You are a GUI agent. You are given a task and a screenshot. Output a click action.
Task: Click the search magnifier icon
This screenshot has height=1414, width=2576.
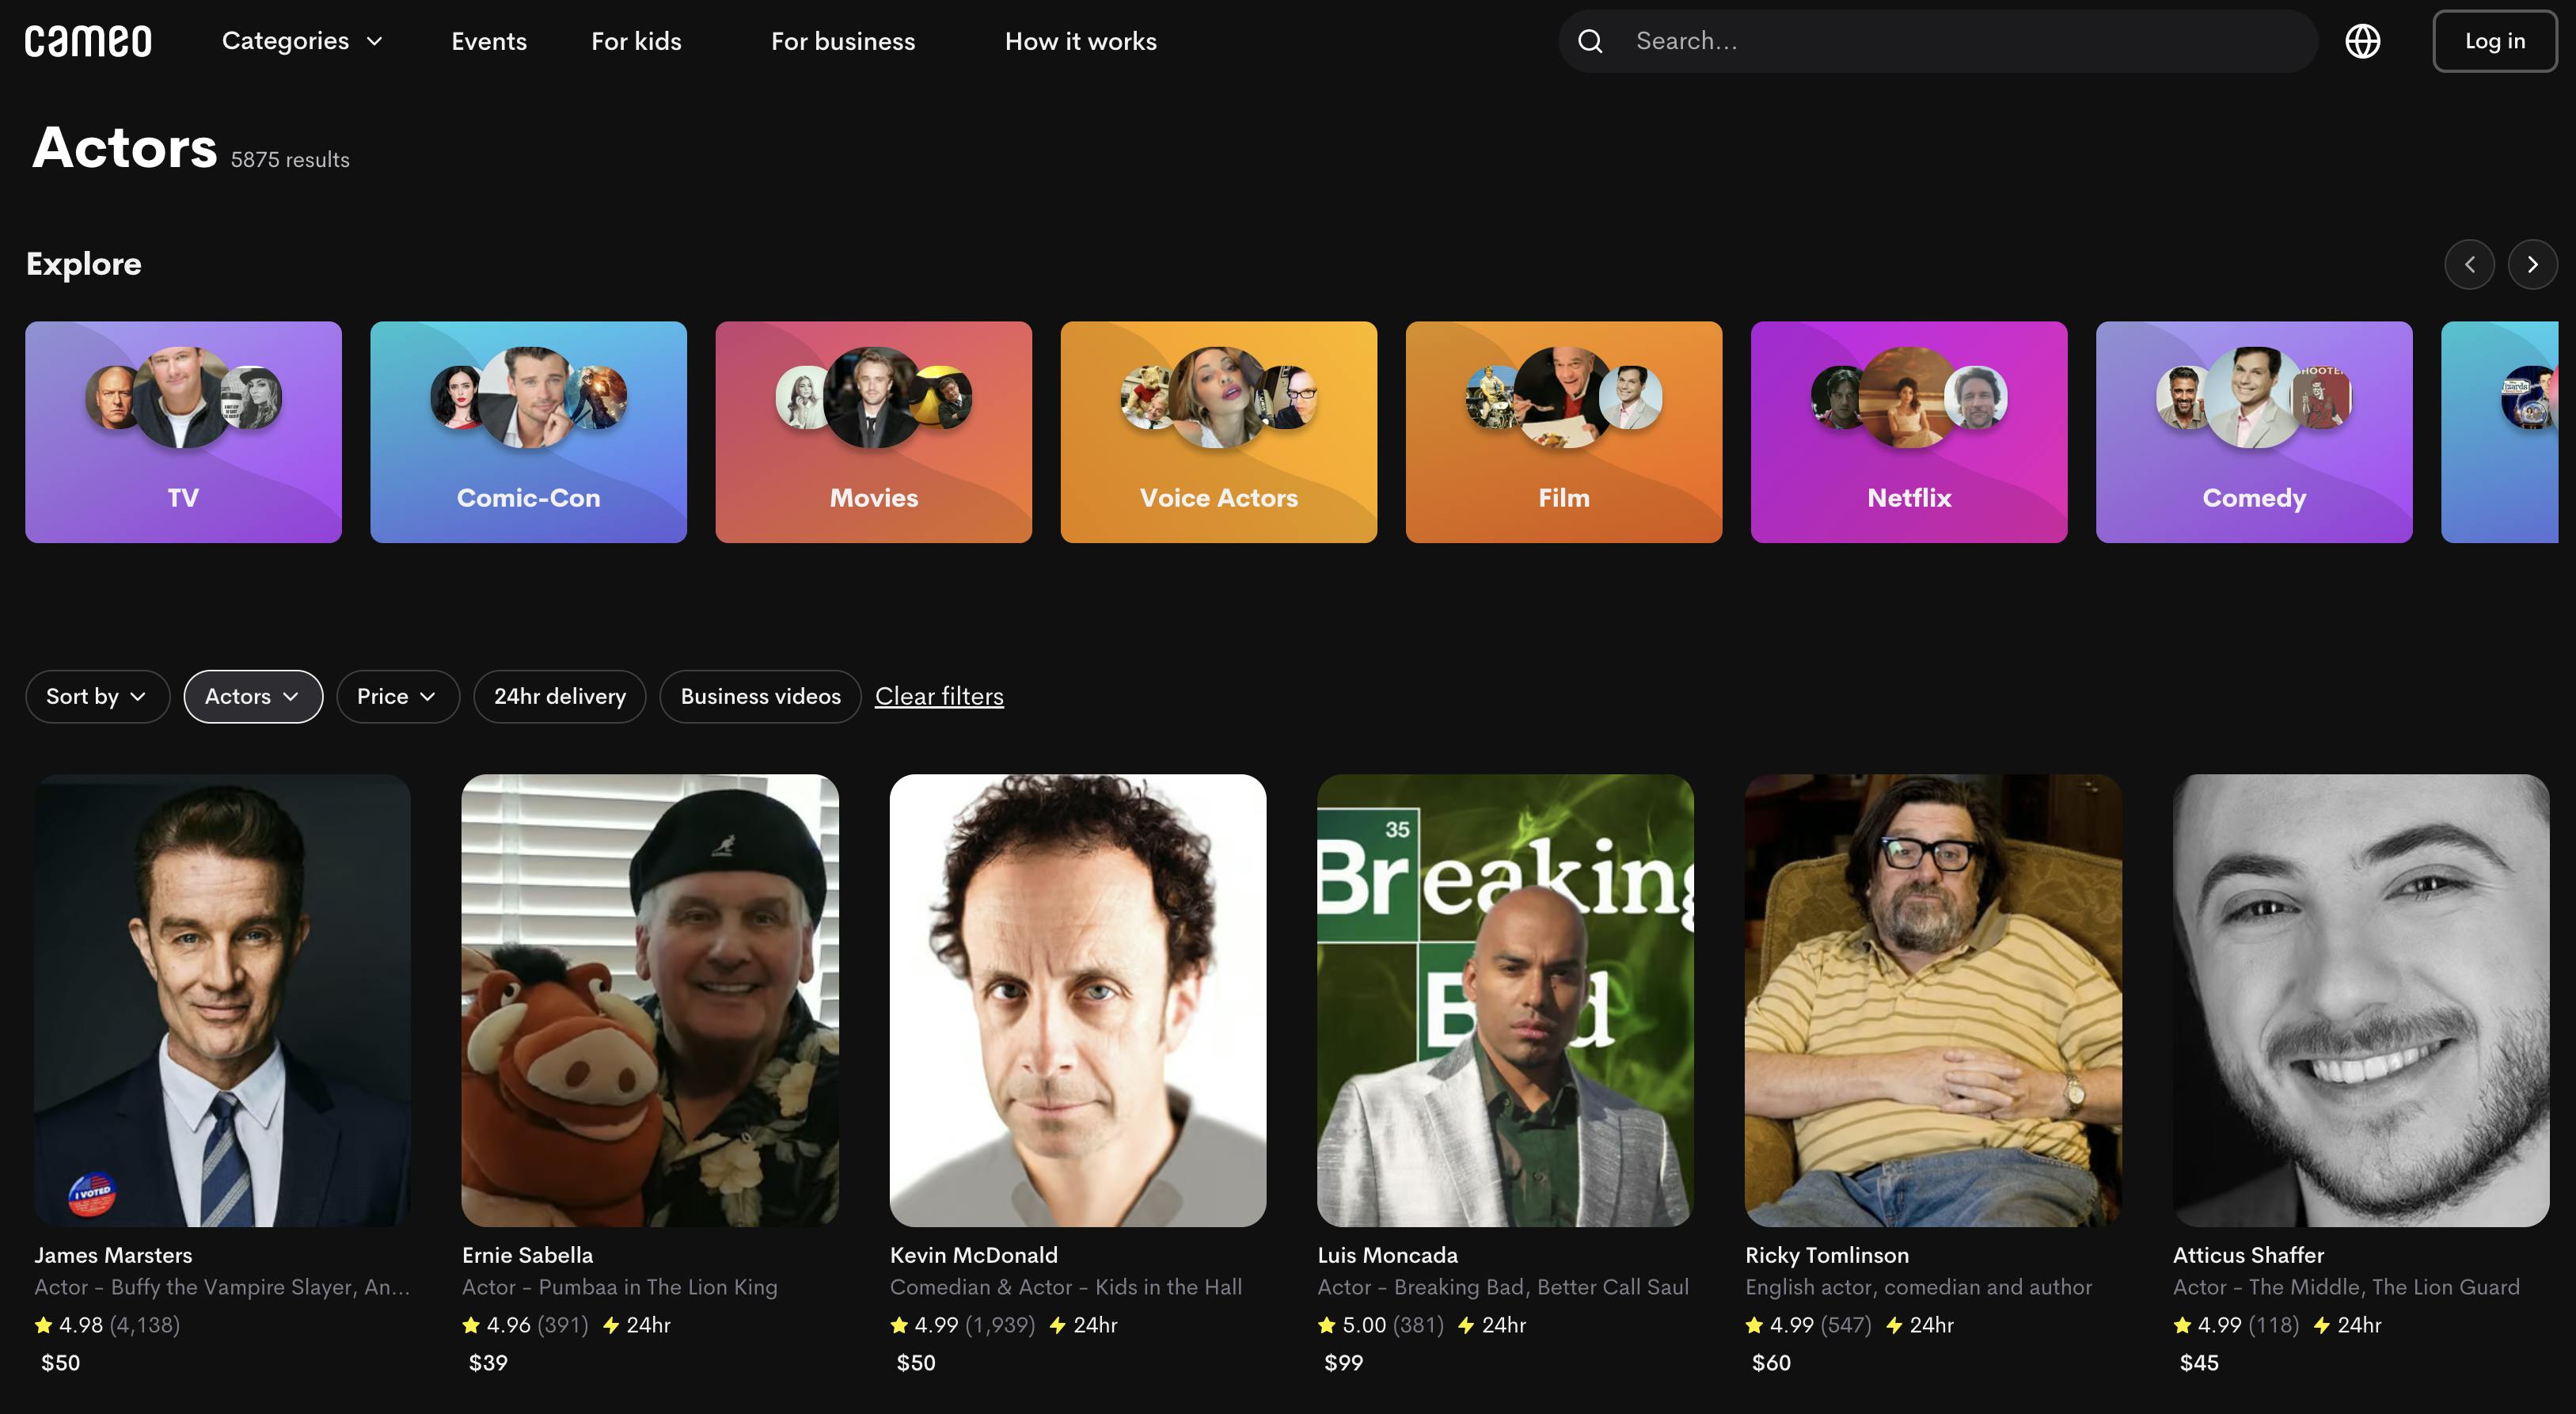[x=1590, y=41]
